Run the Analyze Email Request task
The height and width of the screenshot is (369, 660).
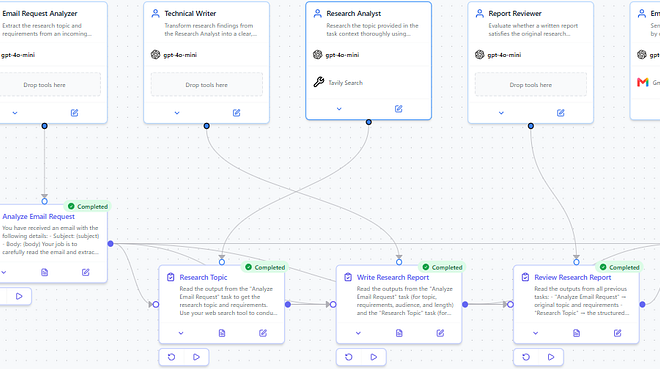pos(19,296)
